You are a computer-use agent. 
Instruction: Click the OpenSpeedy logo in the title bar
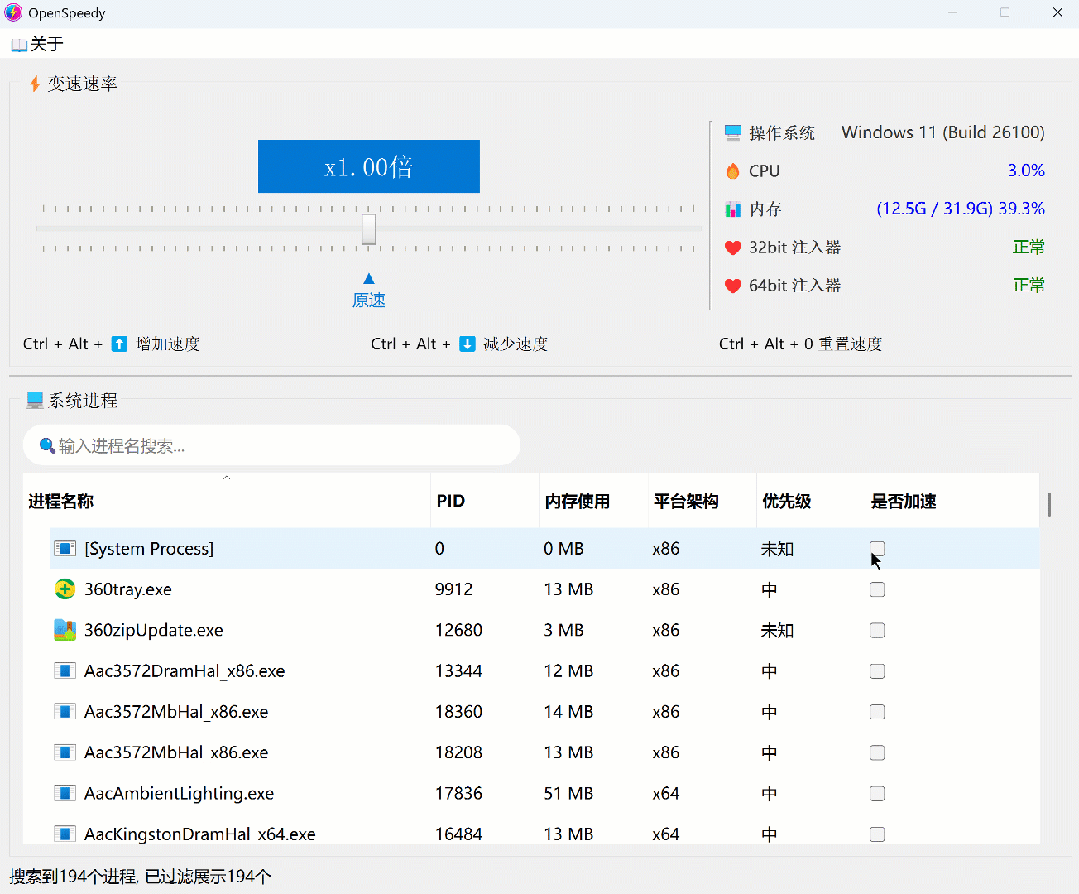click(13, 12)
